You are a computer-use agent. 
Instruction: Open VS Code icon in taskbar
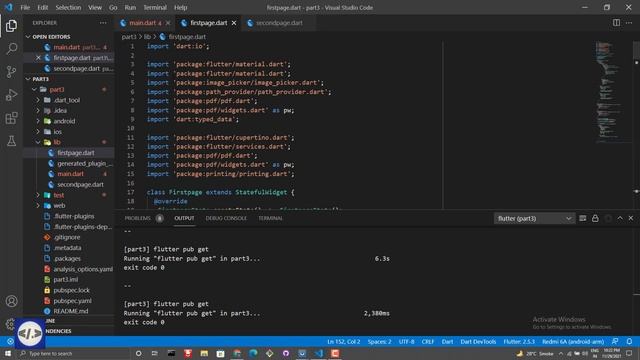tap(319, 353)
